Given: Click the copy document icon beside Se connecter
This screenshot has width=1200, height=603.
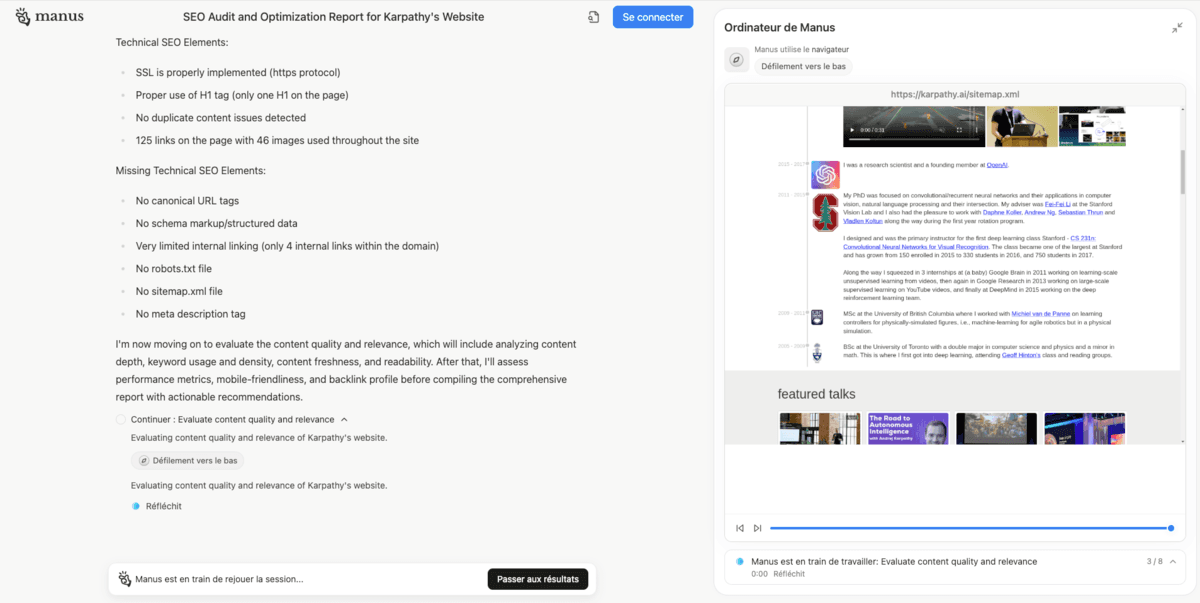Looking at the screenshot, I should (593, 17).
